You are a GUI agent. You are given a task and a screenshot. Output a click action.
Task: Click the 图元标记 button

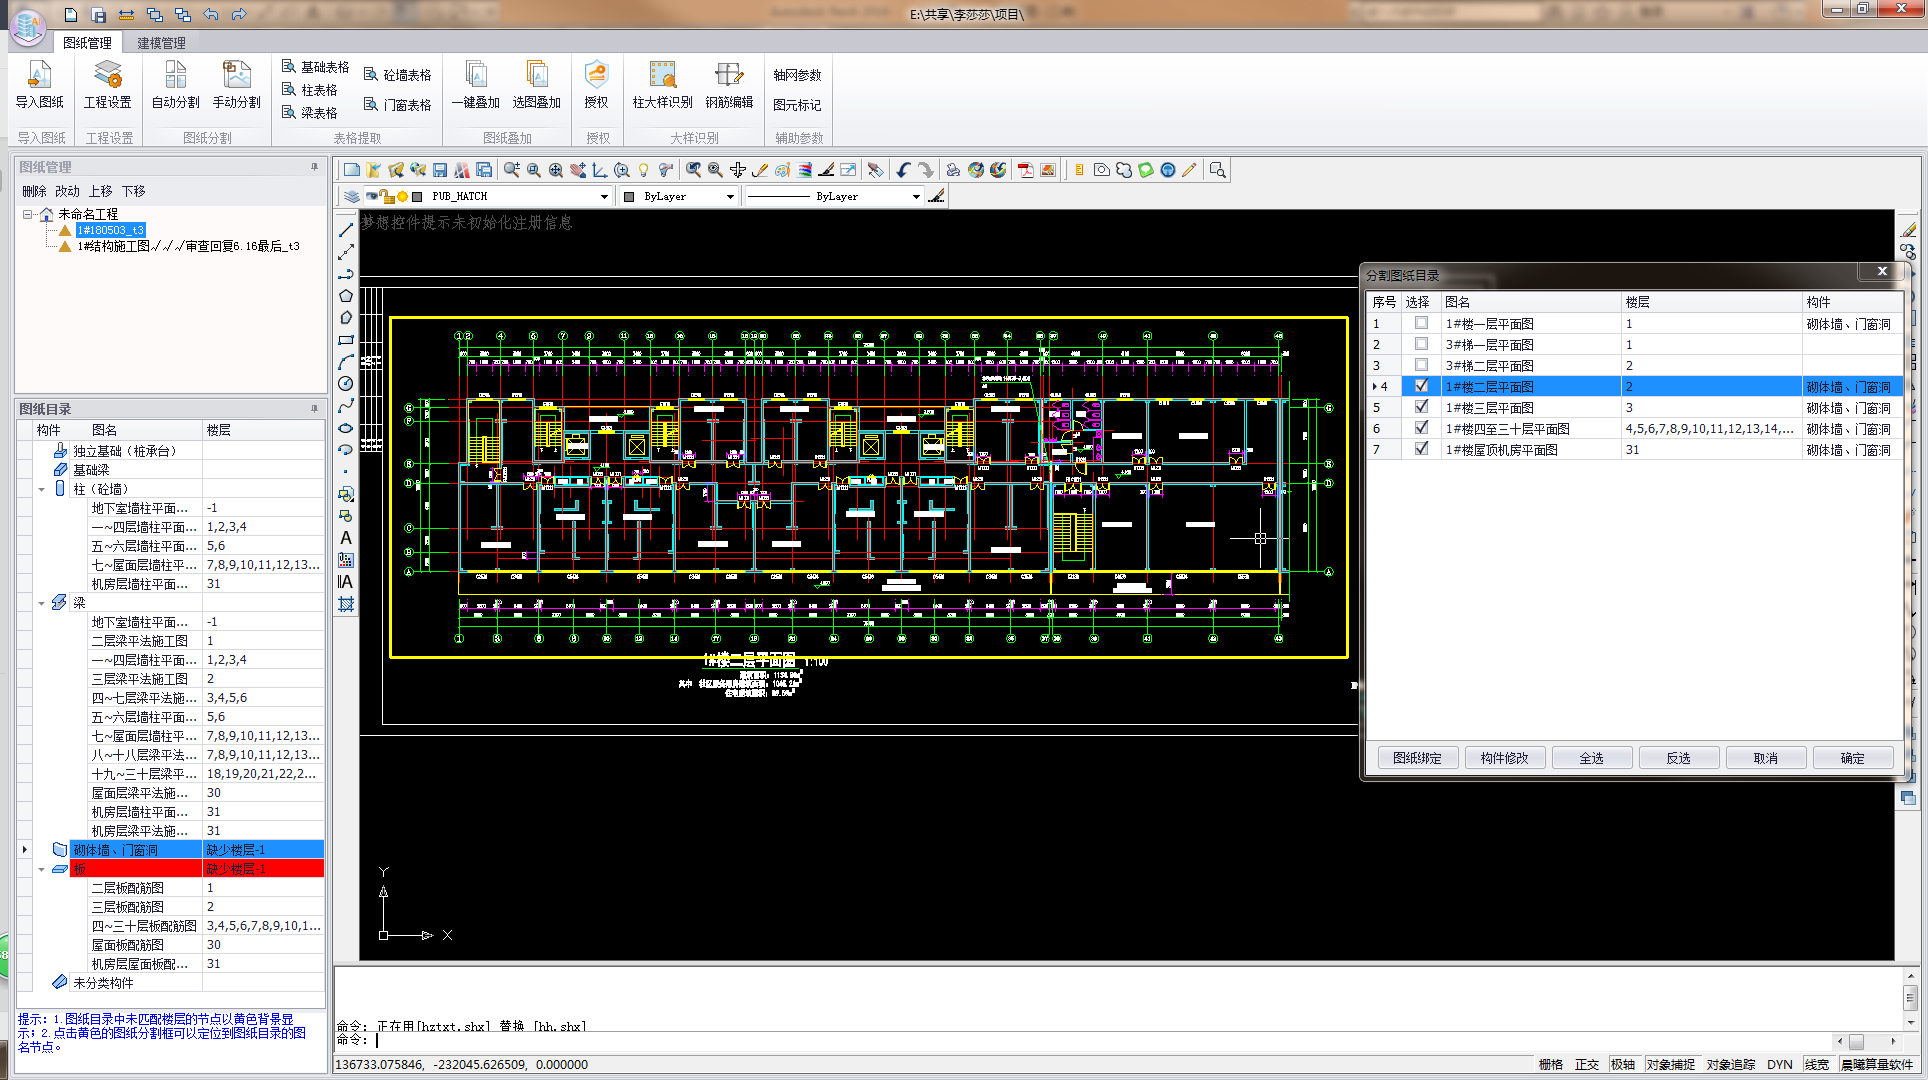pyautogui.click(x=797, y=105)
